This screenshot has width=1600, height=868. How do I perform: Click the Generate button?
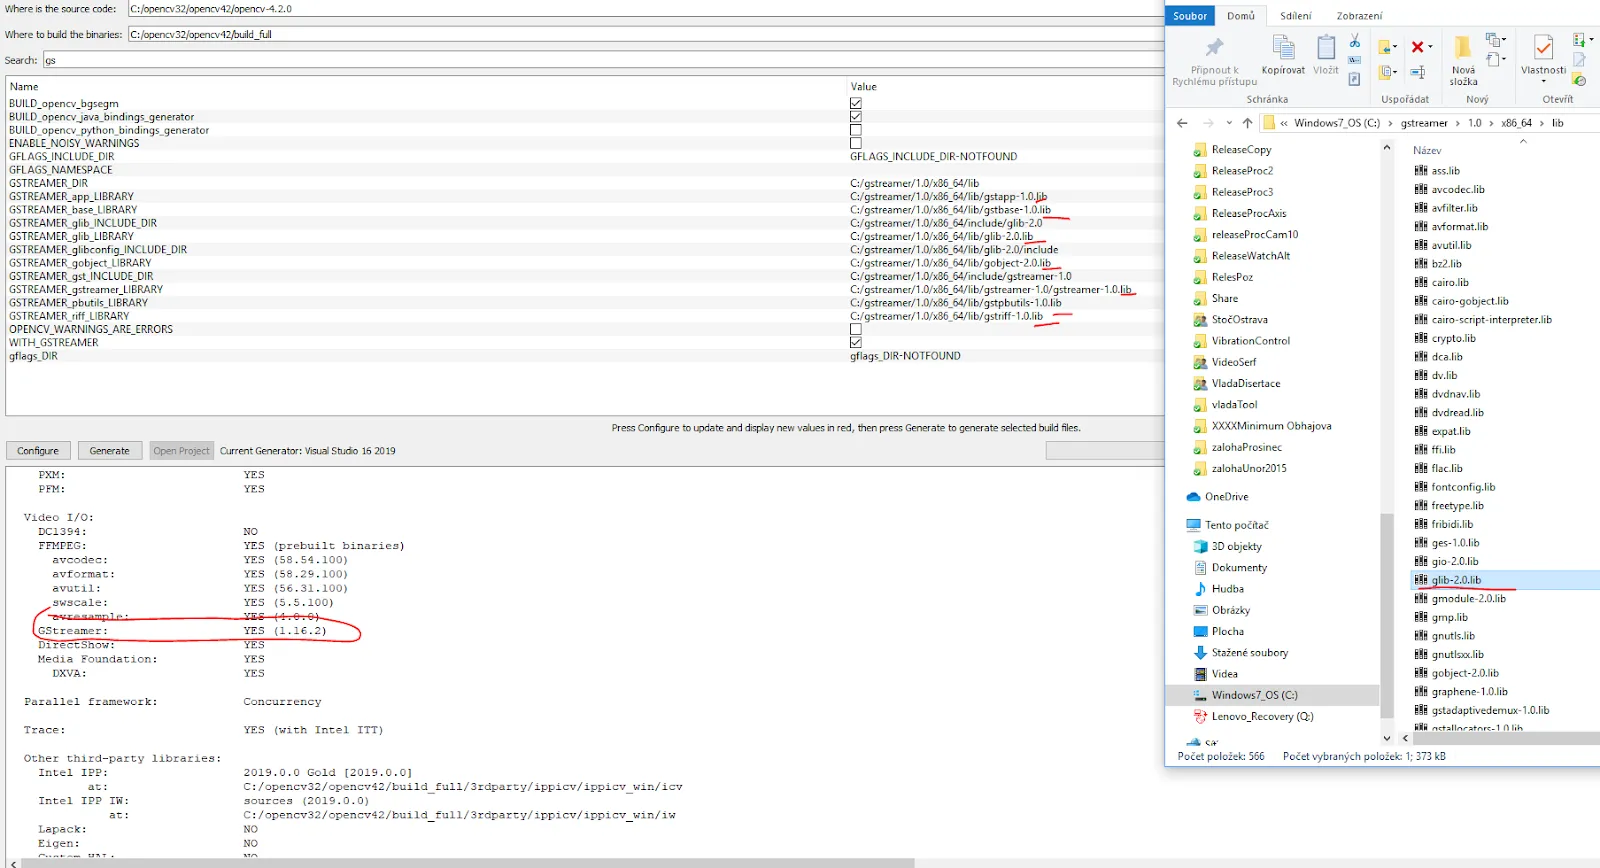(110, 451)
